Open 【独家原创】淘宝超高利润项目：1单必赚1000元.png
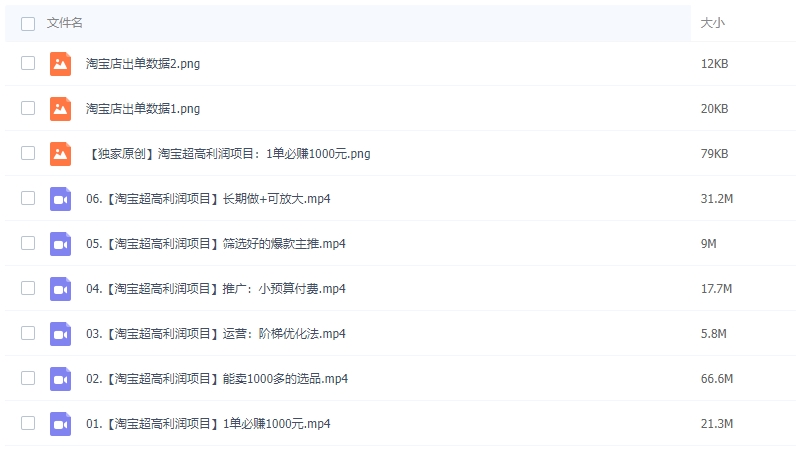 (x=228, y=154)
